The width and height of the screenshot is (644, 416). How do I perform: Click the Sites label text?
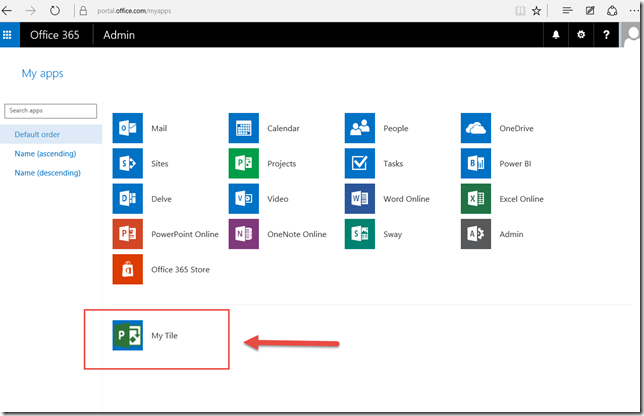click(x=160, y=163)
